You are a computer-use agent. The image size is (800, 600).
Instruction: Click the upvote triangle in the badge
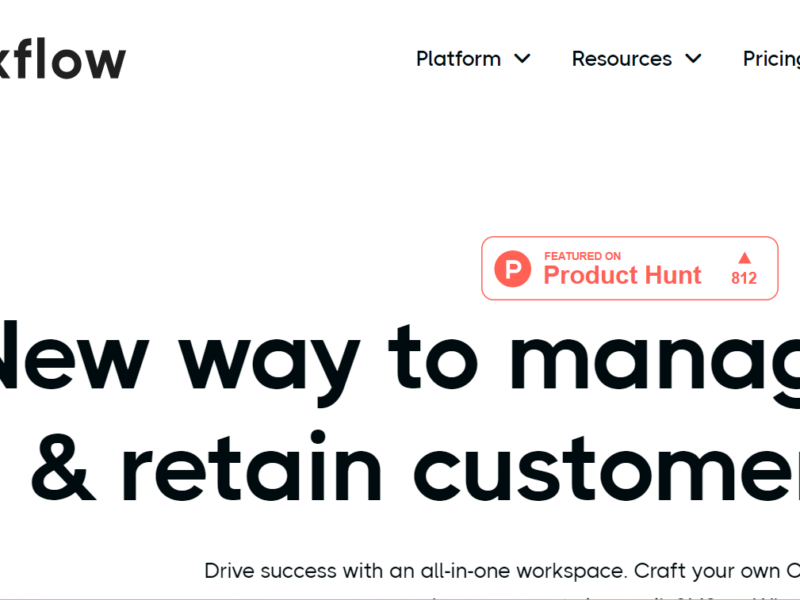coord(744,258)
